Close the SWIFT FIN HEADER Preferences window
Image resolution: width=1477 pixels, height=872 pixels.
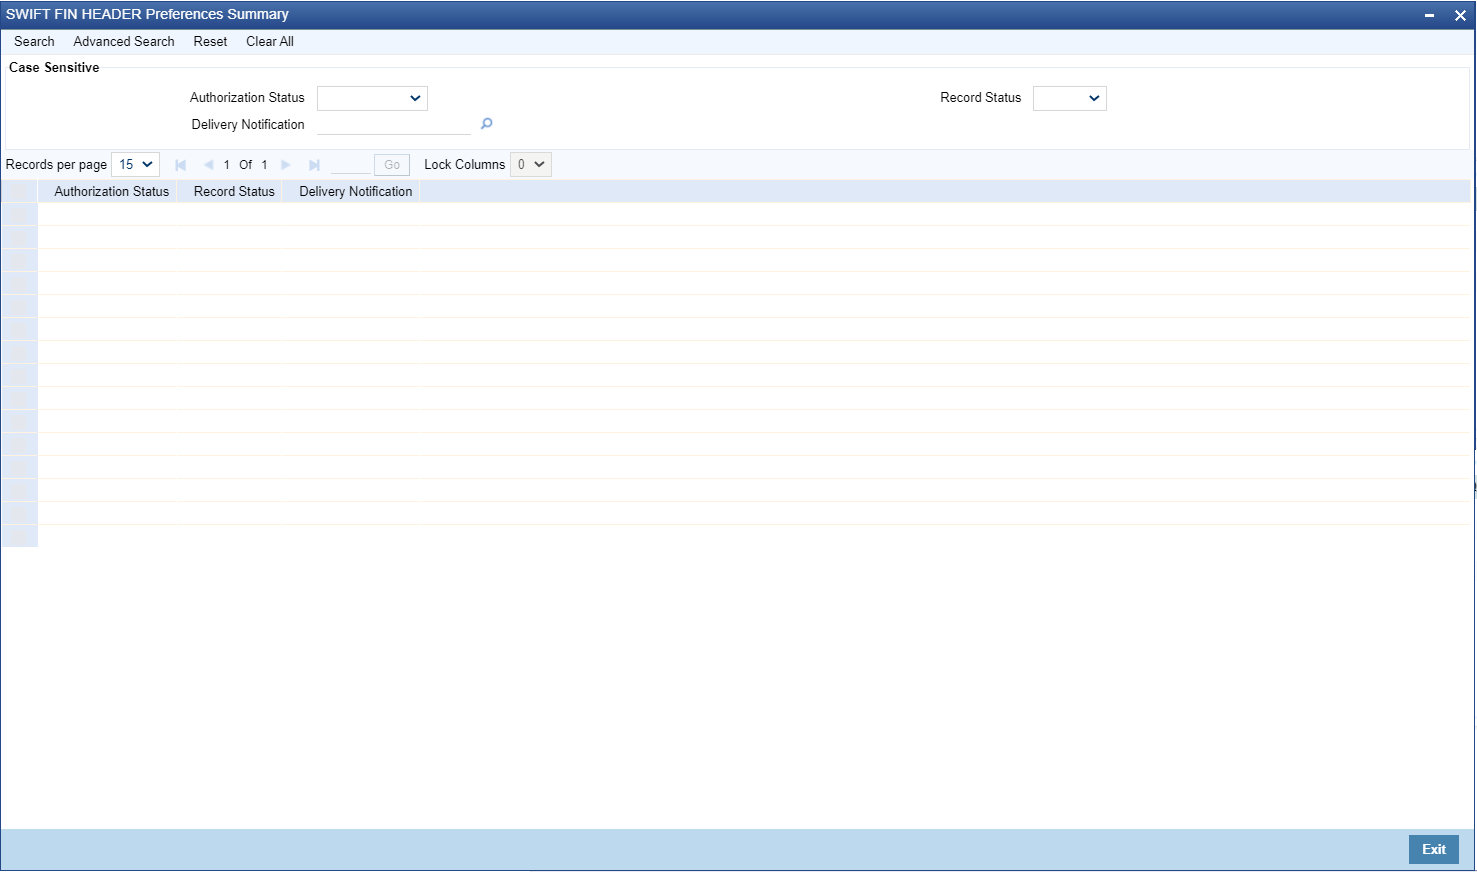click(x=1460, y=15)
